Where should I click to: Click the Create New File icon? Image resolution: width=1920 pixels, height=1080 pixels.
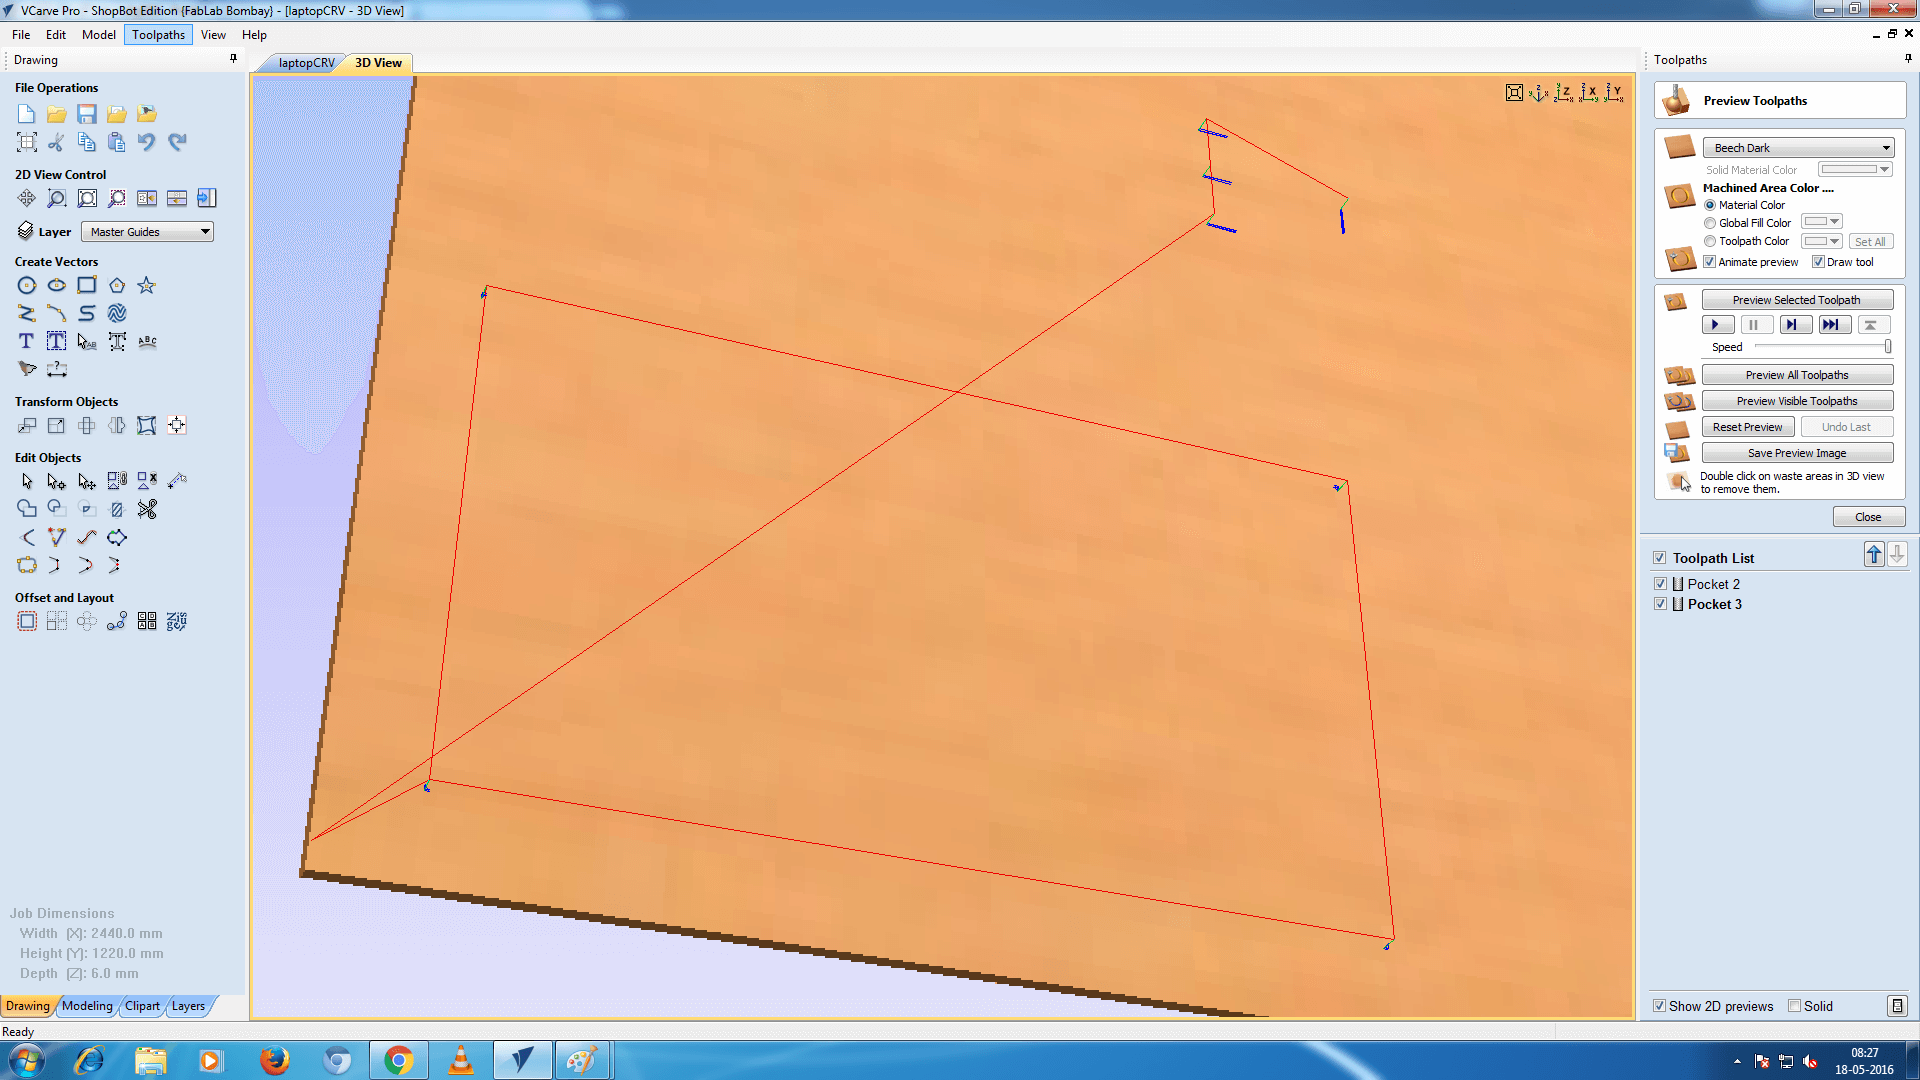[27, 114]
